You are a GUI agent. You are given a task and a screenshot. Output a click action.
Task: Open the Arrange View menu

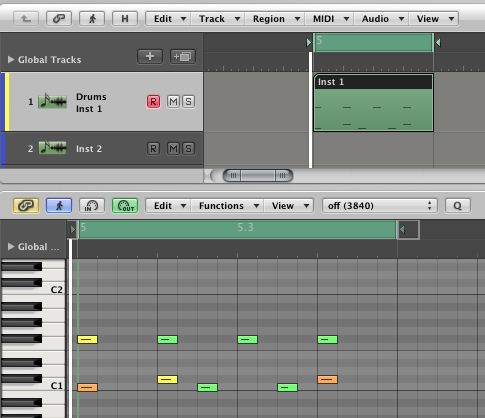(434, 19)
